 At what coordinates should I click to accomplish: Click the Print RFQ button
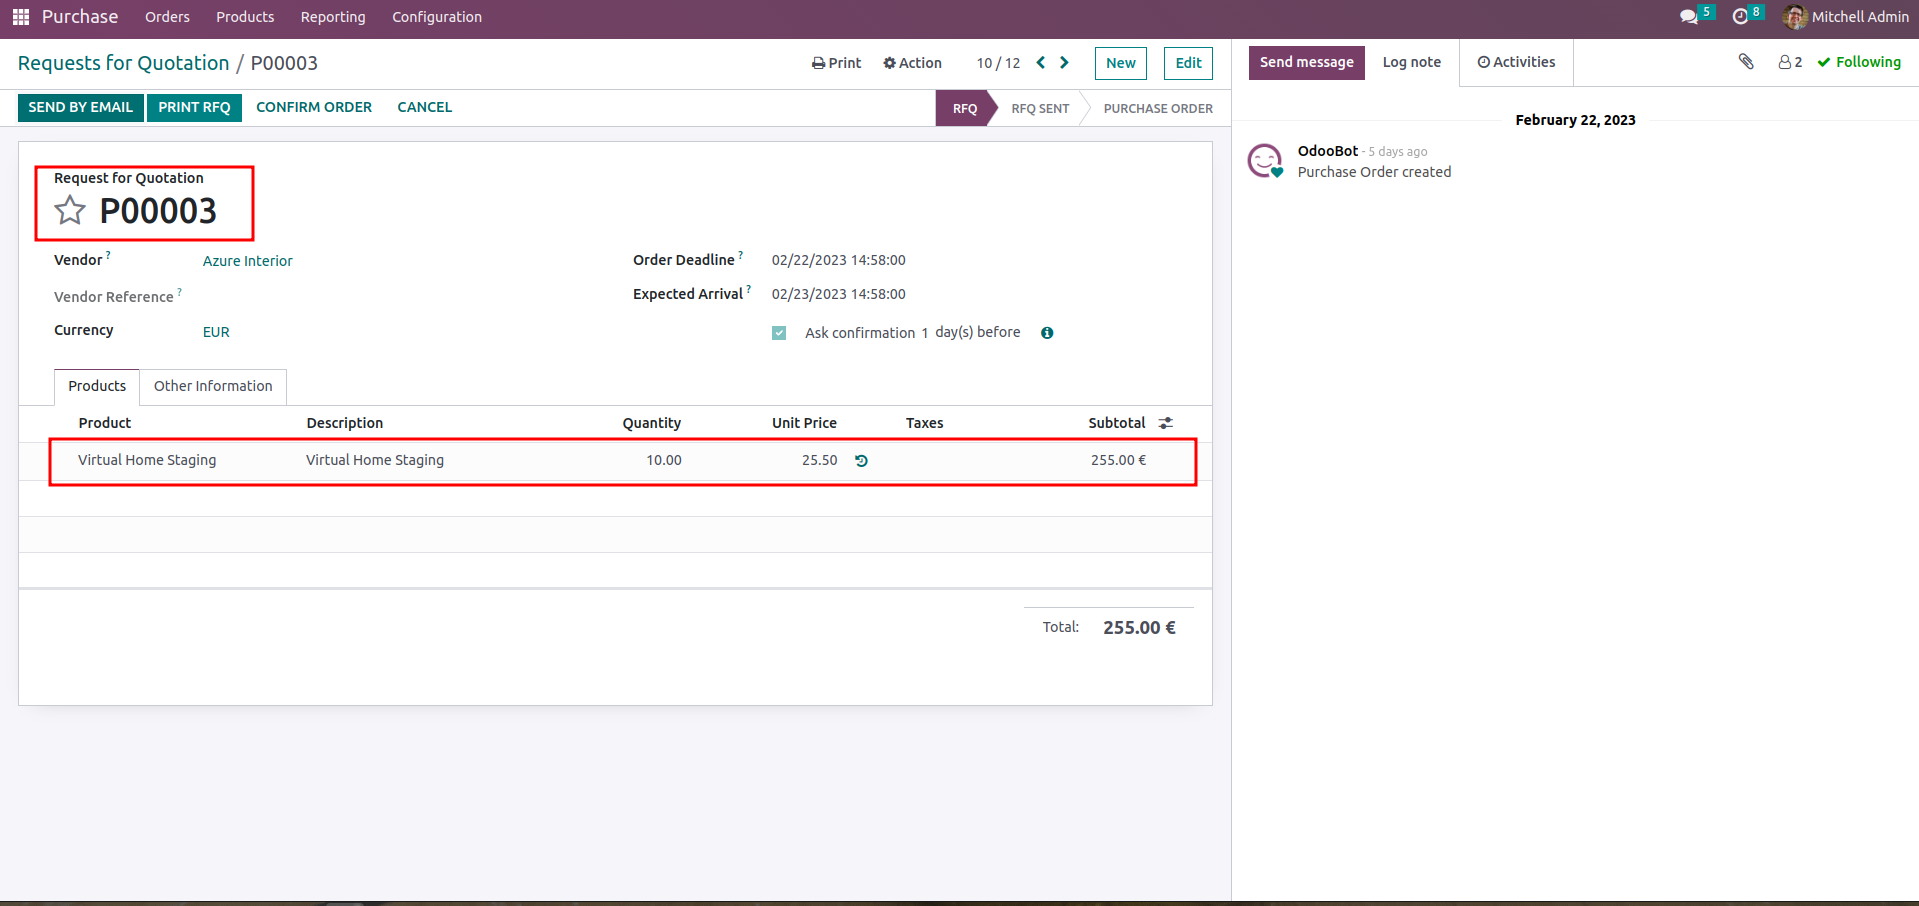click(194, 107)
